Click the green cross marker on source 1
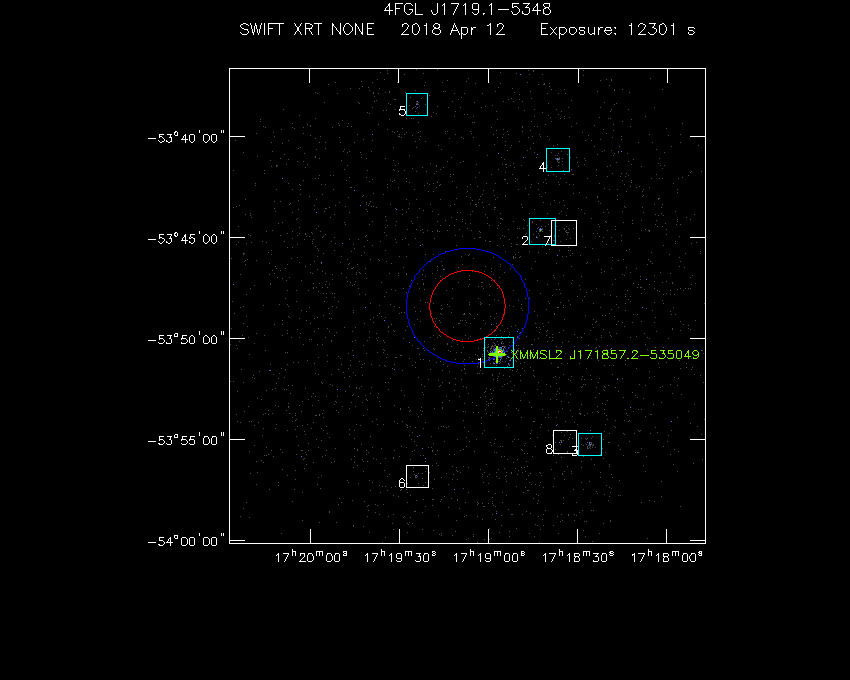850x680 pixels. (x=497, y=355)
